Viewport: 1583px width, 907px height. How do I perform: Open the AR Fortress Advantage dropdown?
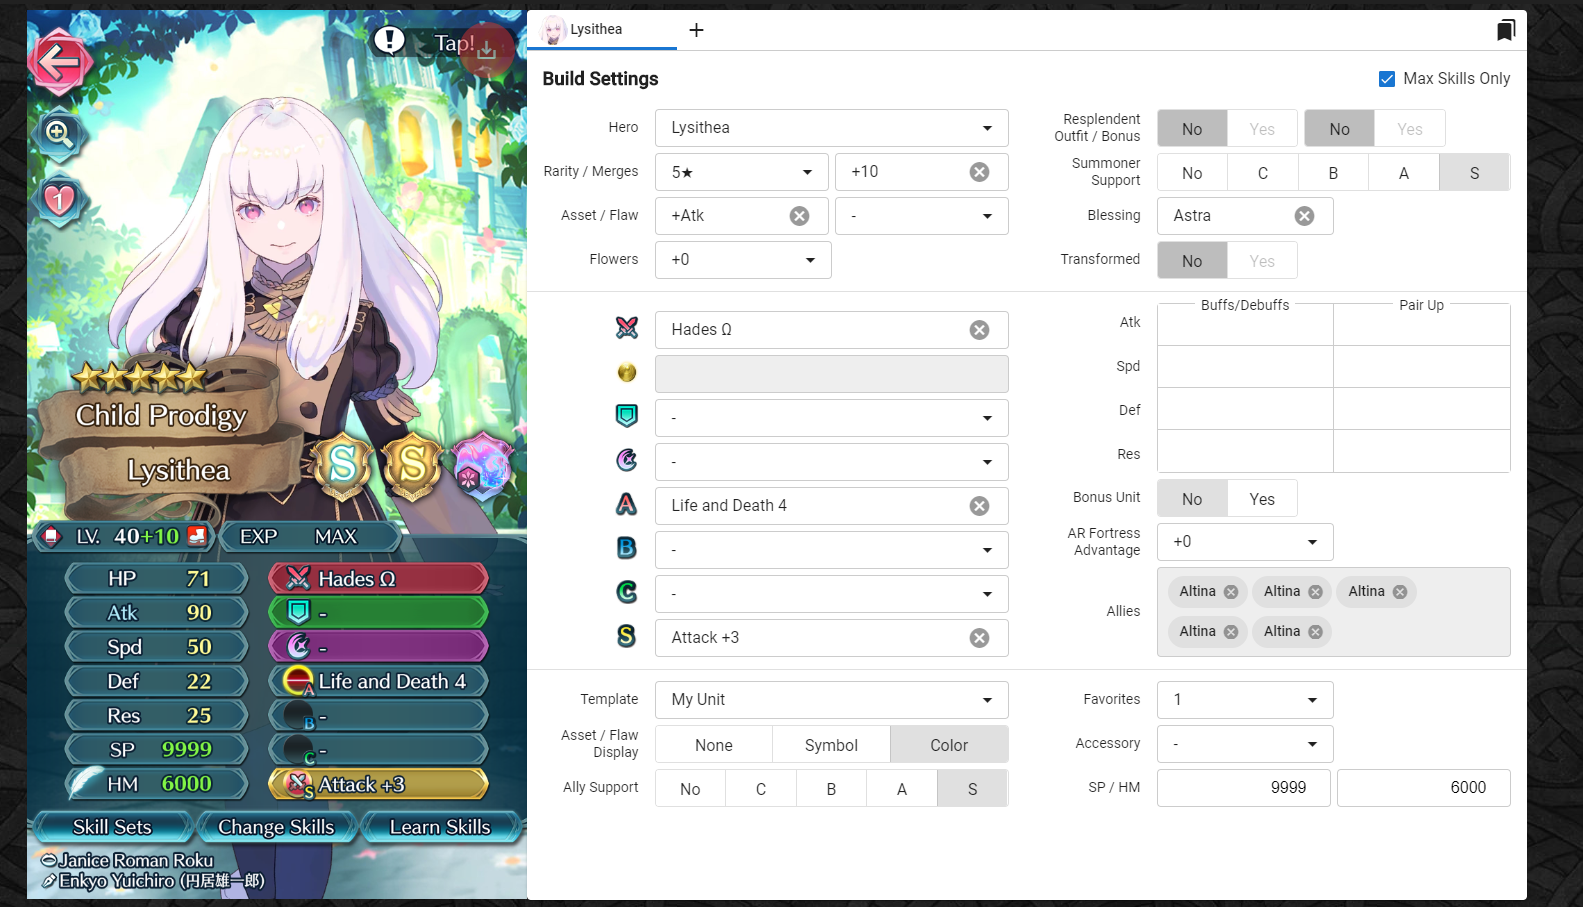(x=1245, y=542)
